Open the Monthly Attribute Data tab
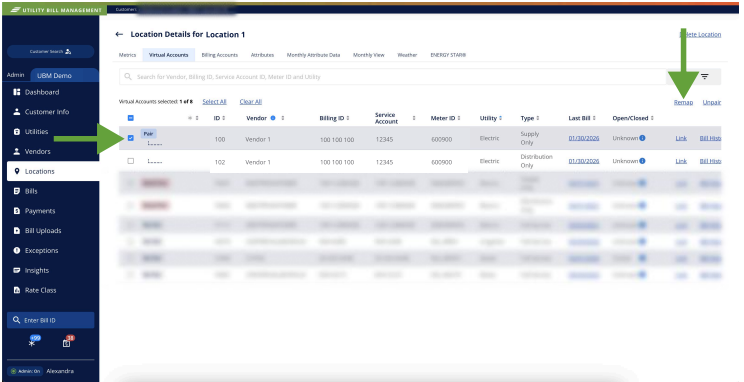Image resolution: width=744 pixels, height=382 pixels. (x=313, y=55)
